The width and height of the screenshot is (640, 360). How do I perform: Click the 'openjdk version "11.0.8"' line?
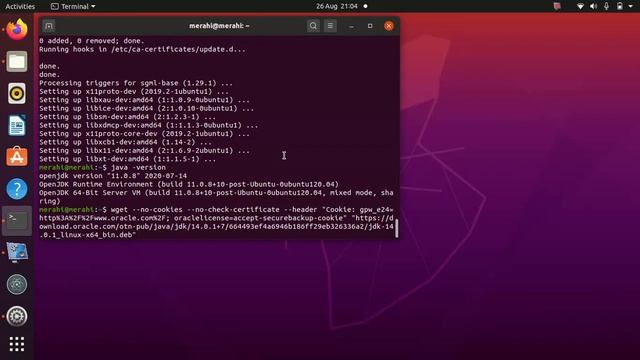[113, 176]
